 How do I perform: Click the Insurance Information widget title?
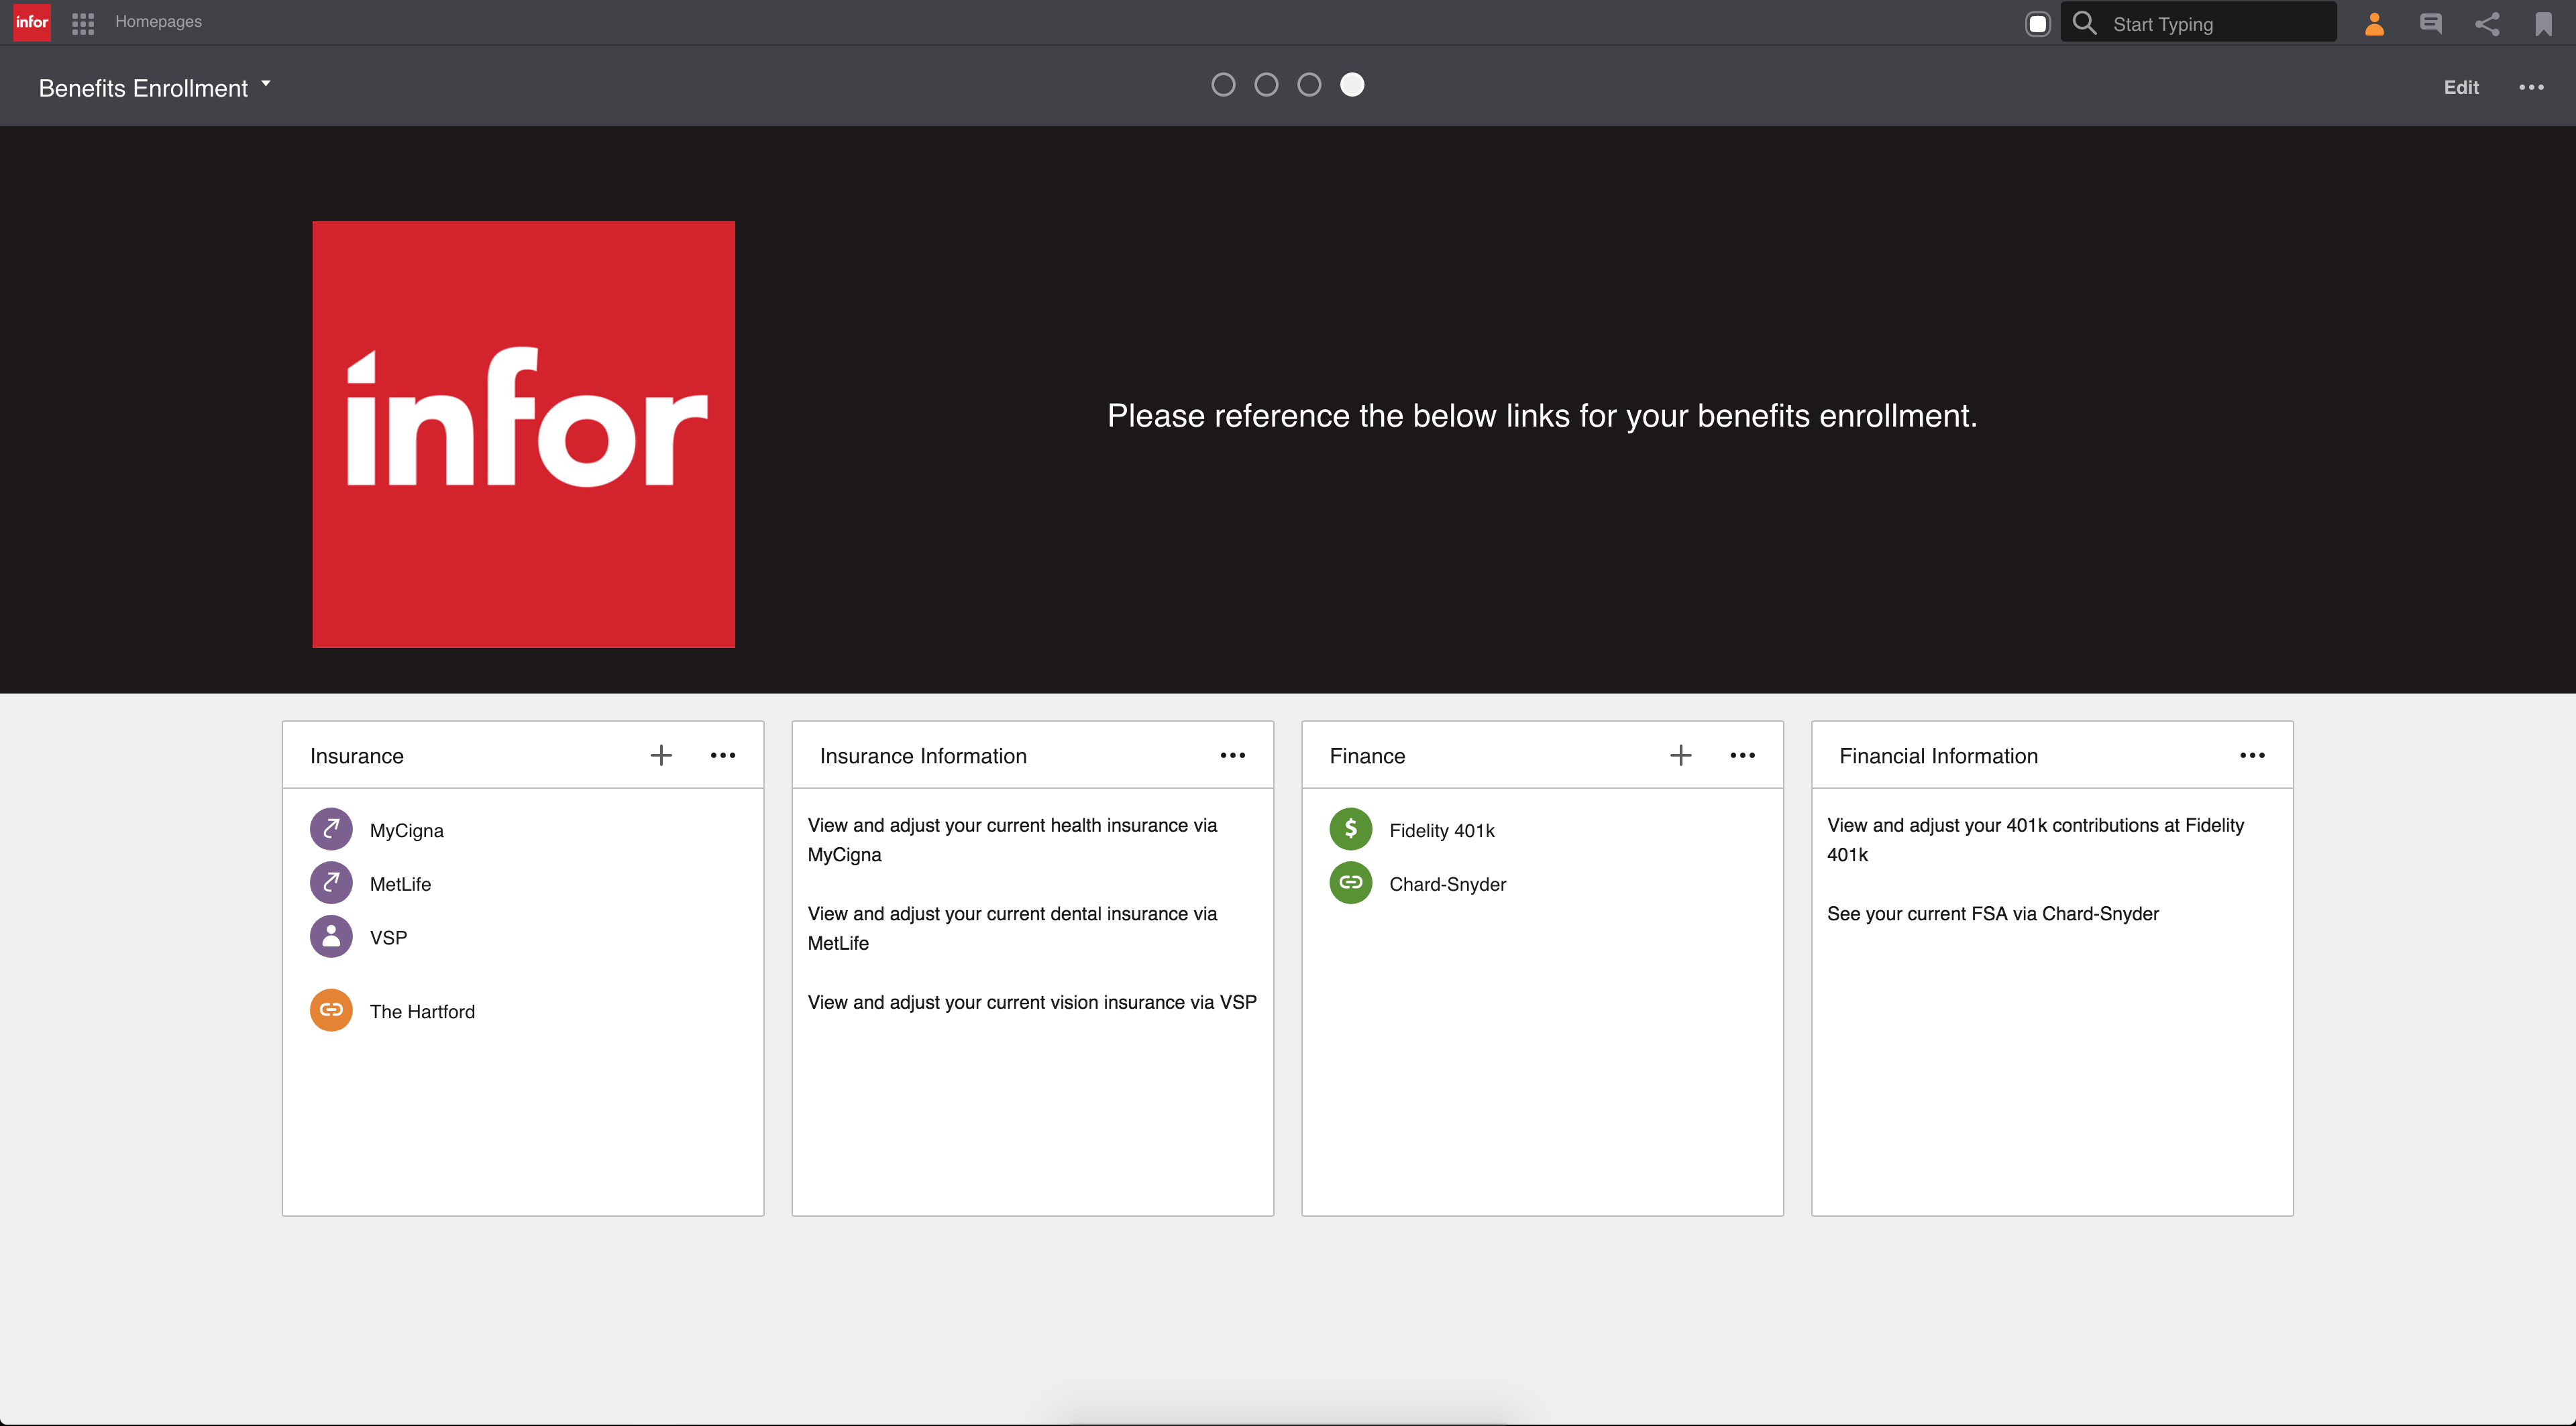pos(923,756)
